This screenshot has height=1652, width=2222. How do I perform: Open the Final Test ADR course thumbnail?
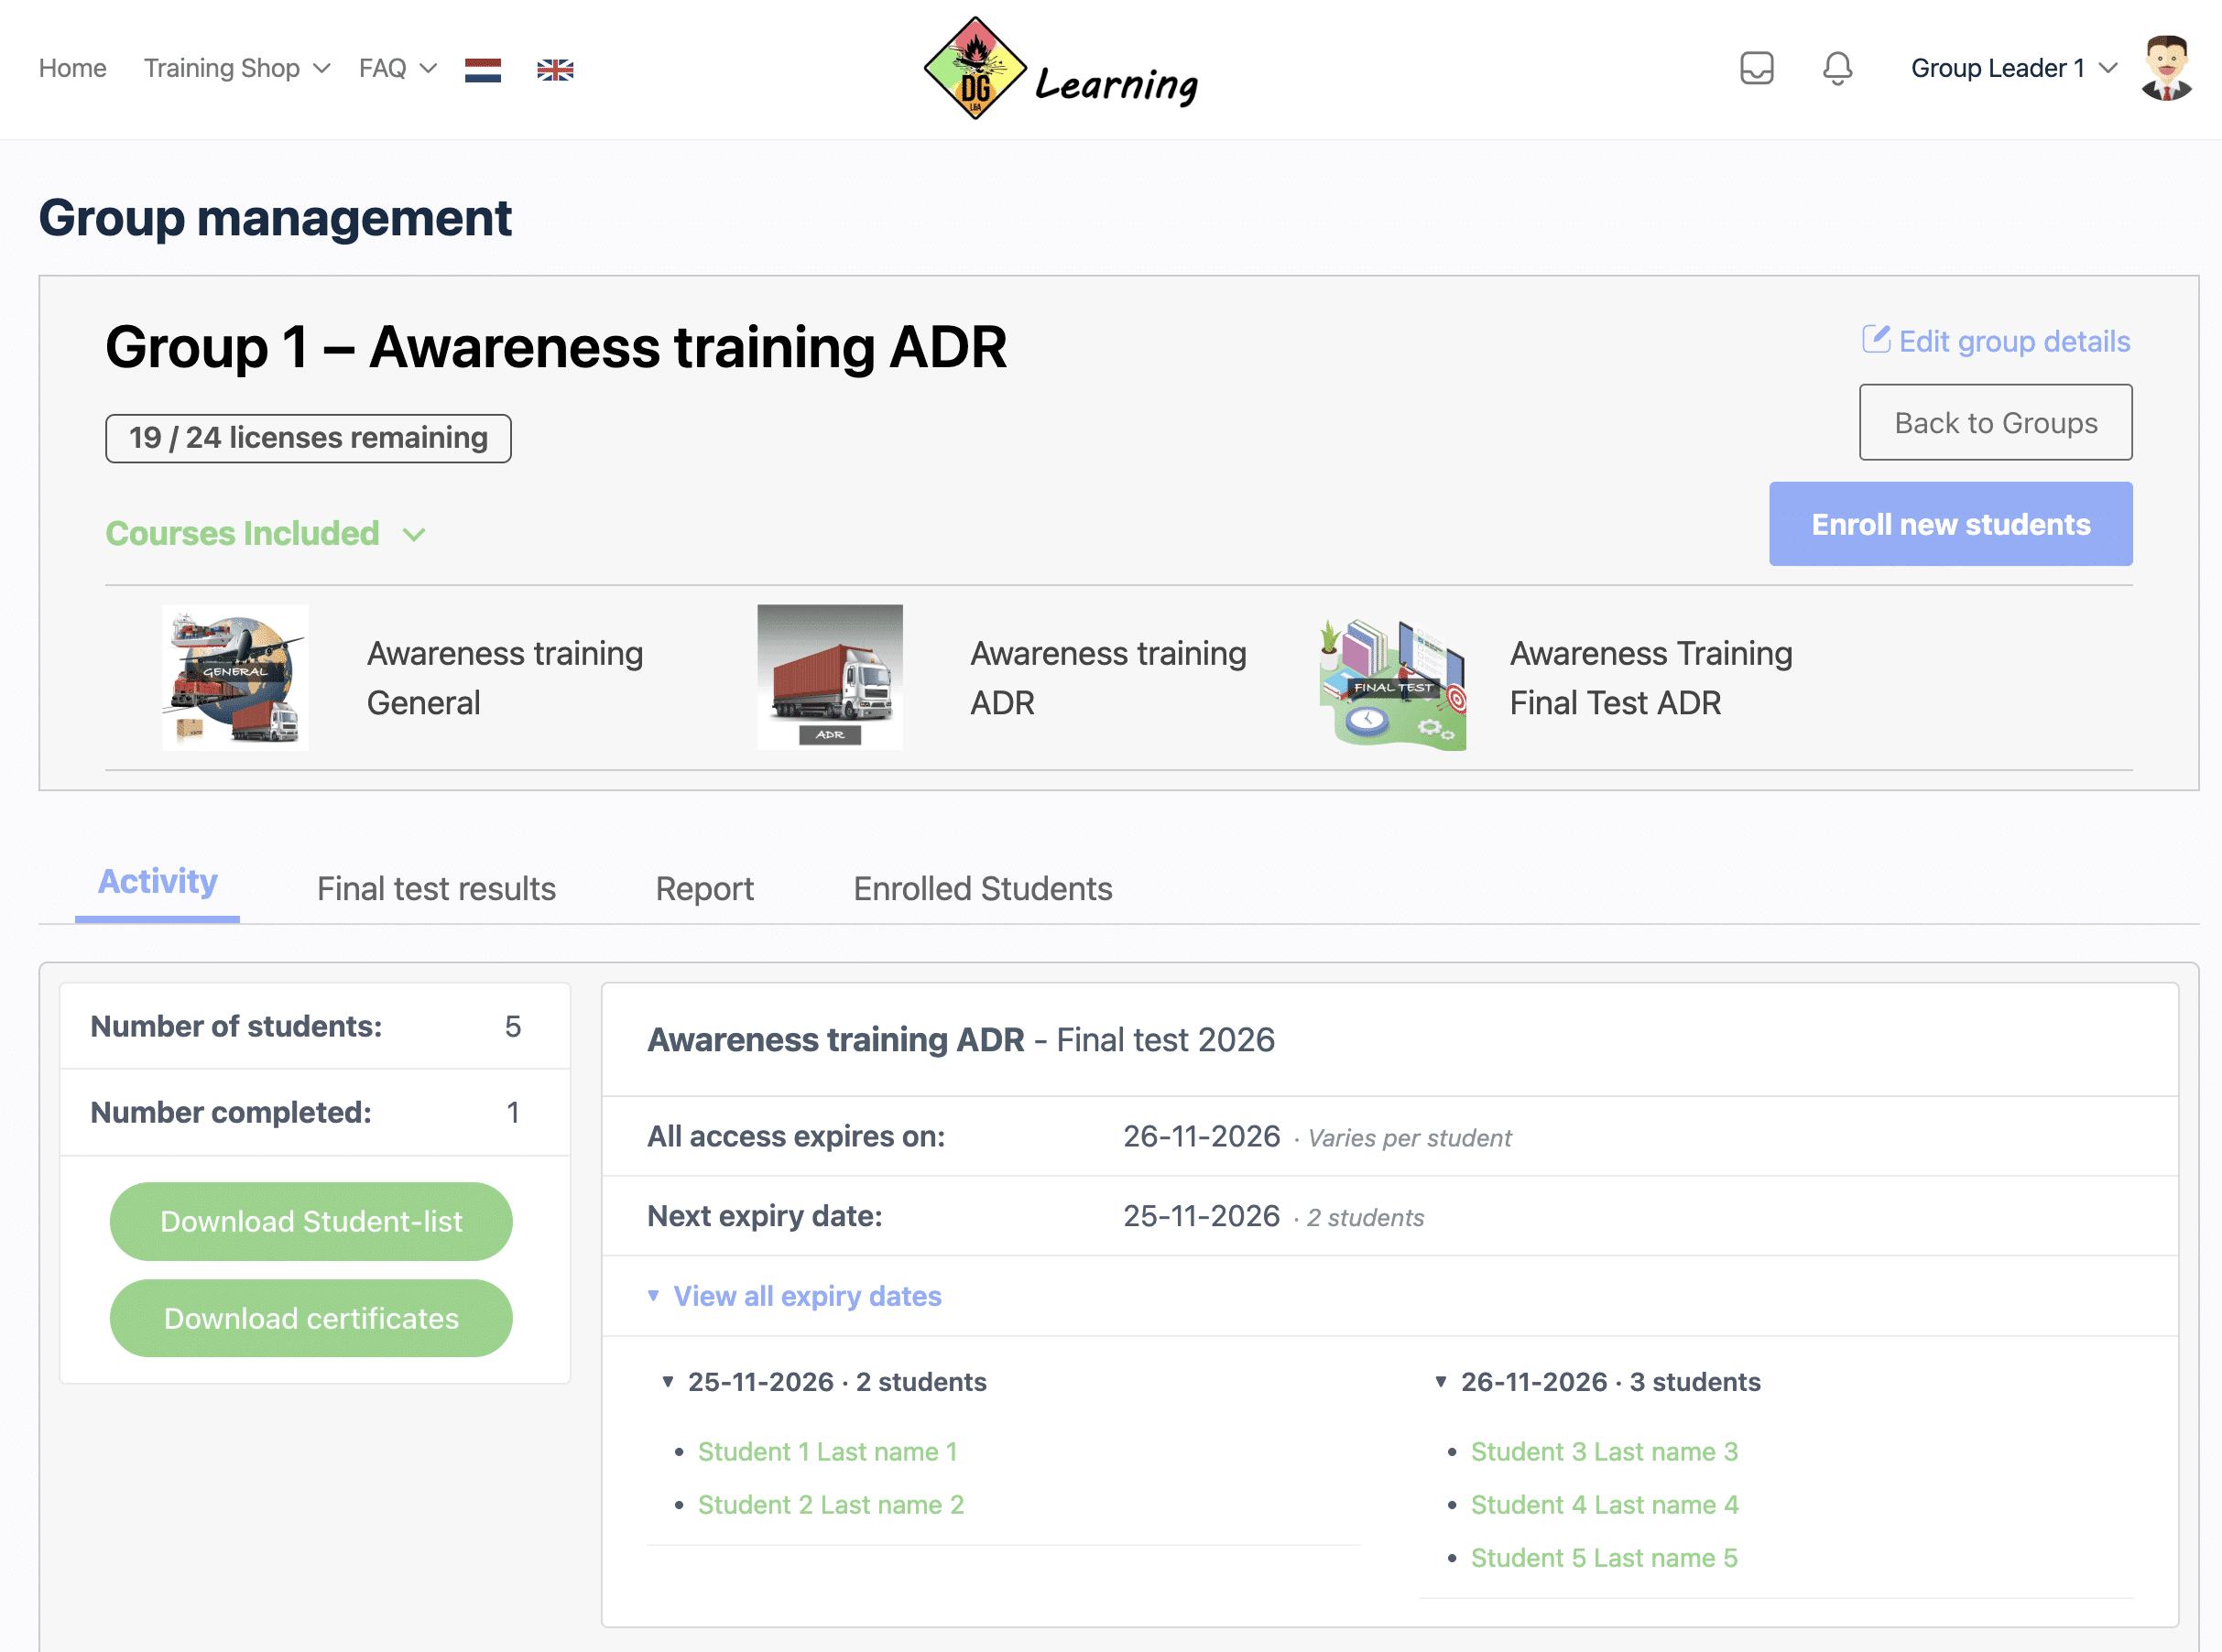tap(1393, 684)
